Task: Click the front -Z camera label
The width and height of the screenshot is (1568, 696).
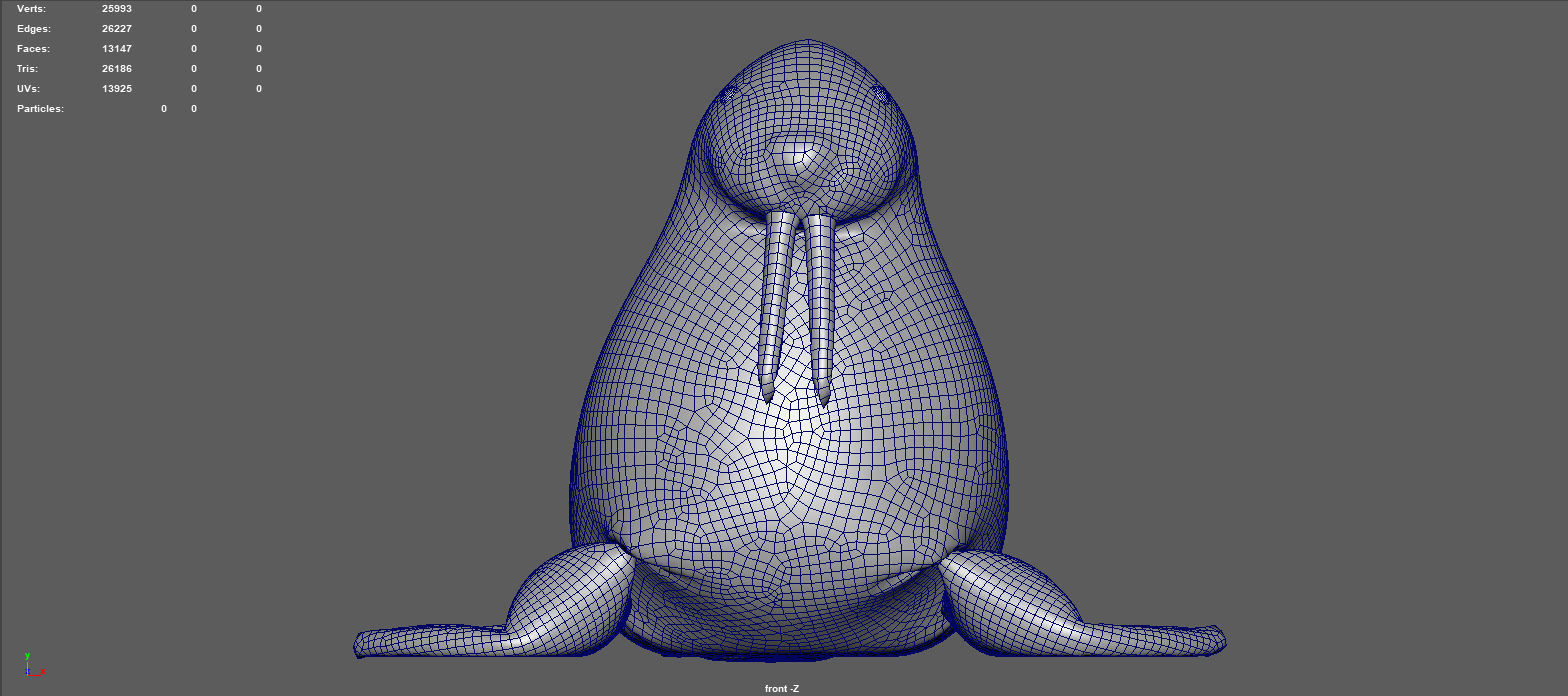Action: (782, 688)
